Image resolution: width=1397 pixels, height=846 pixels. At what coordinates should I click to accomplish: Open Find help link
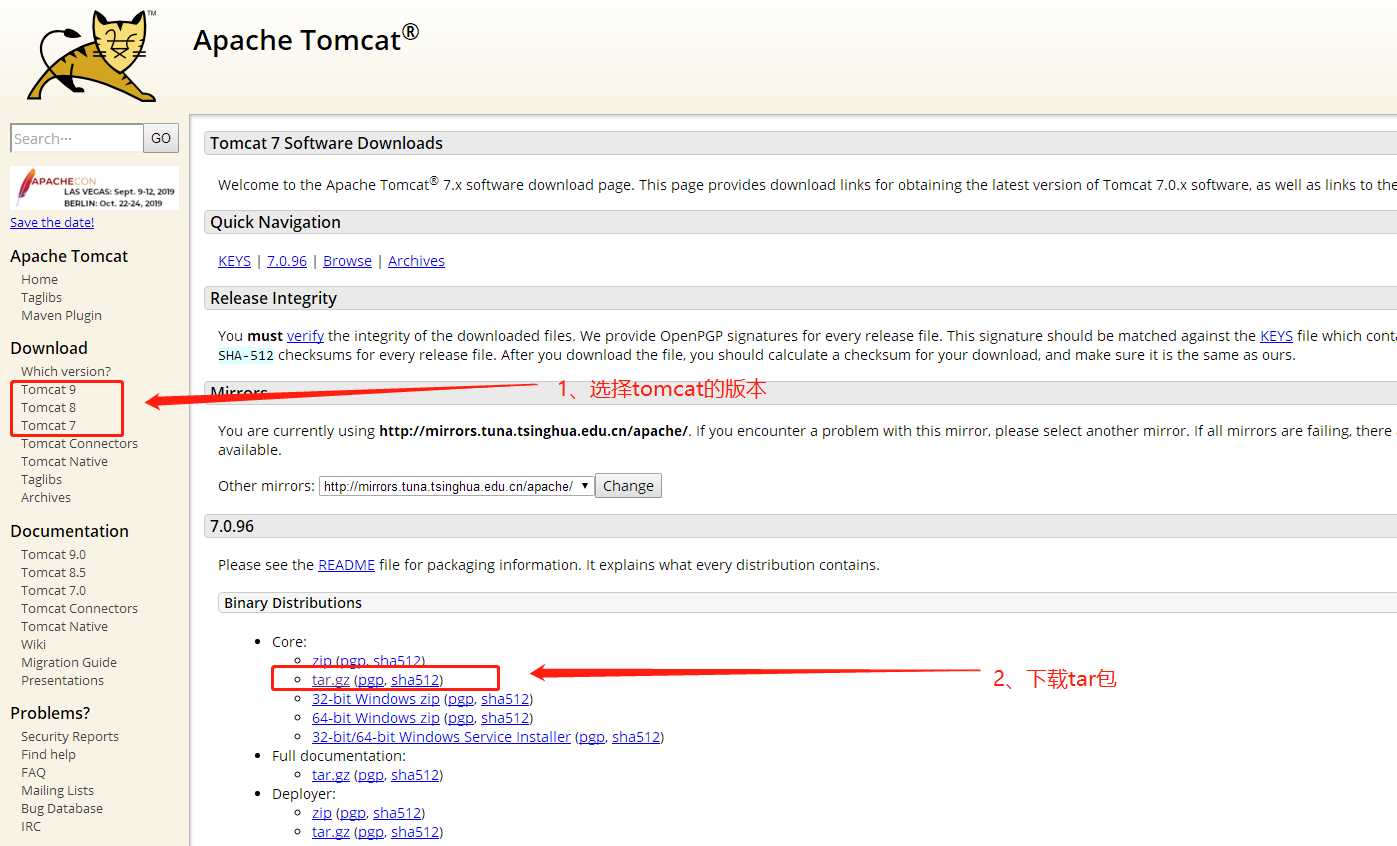48,754
